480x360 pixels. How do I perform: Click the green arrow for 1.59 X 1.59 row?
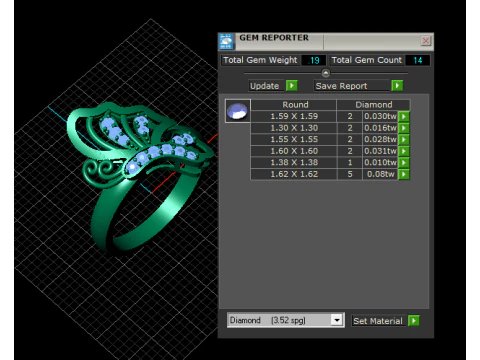tap(404, 116)
